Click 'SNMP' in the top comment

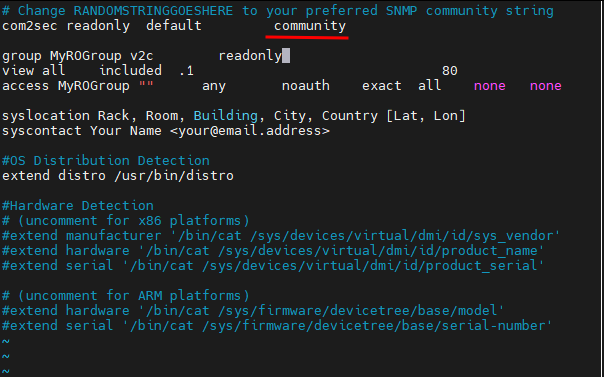[x=402, y=10]
